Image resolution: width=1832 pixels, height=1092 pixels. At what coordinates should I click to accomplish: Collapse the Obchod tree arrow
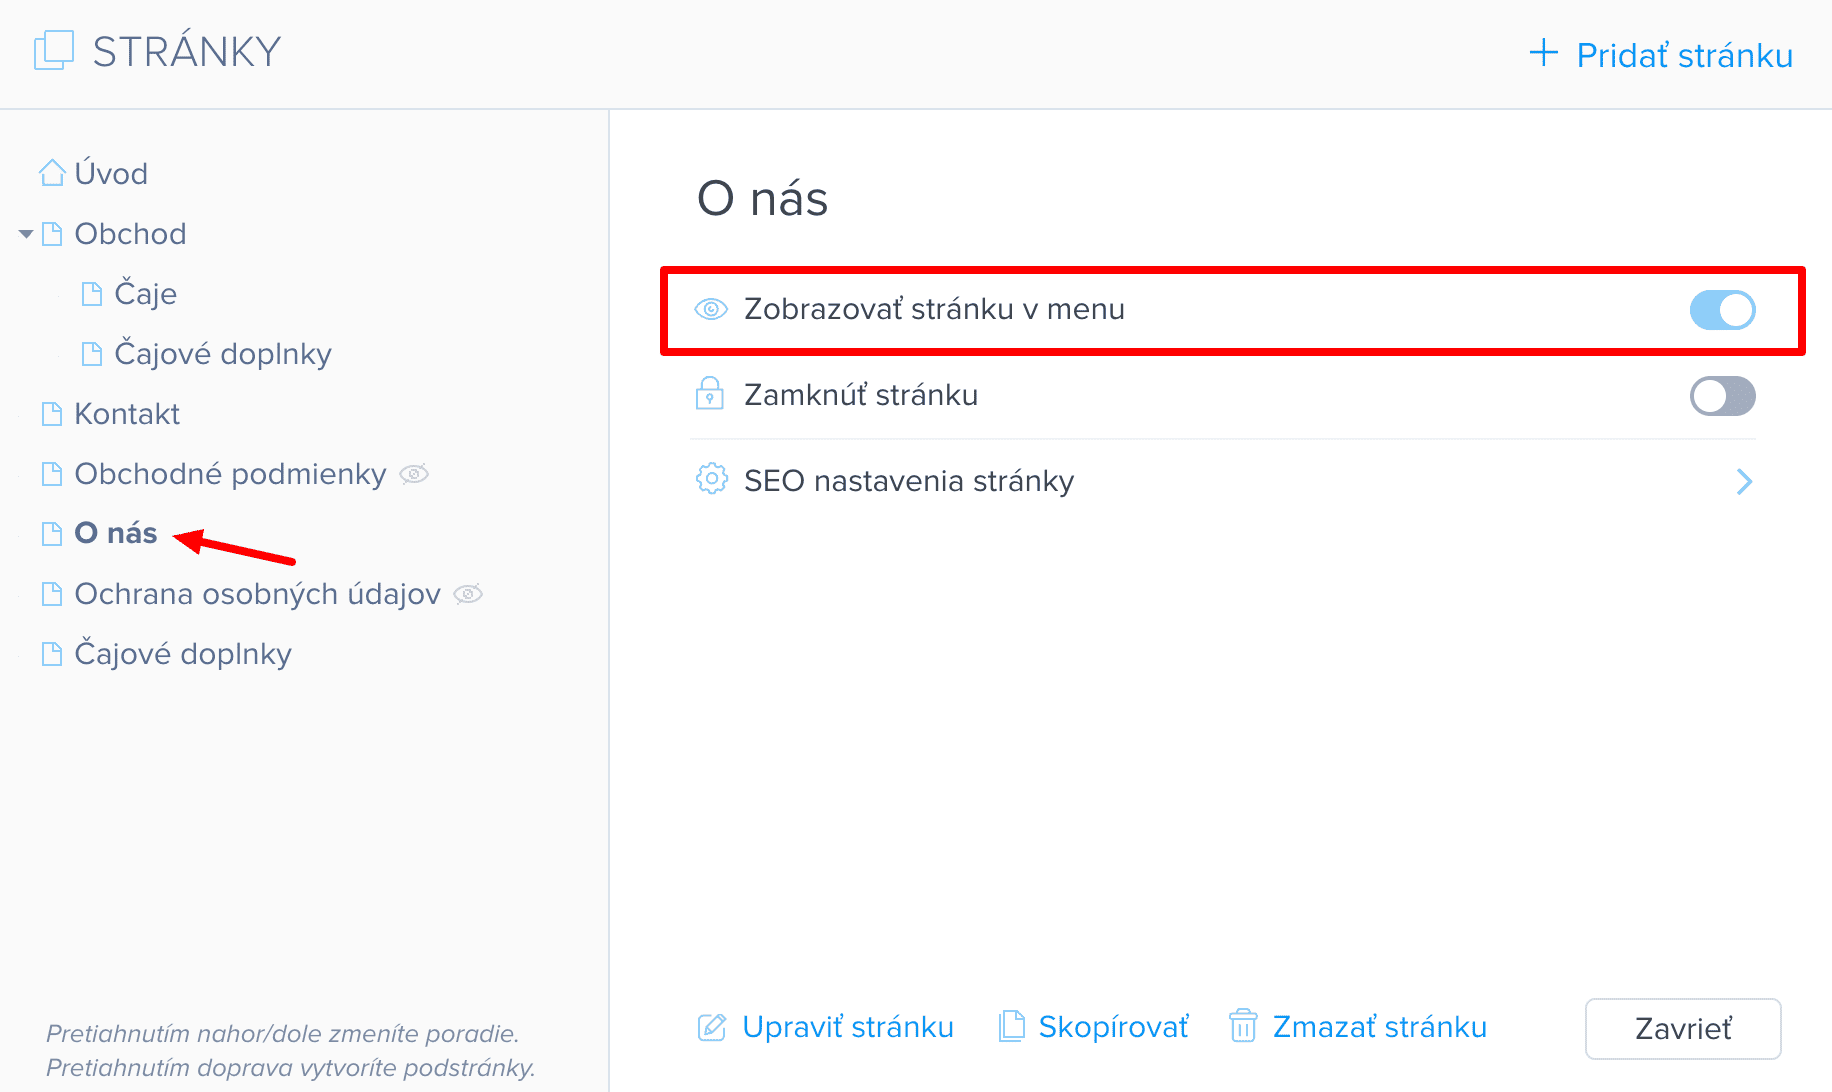(x=26, y=234)
